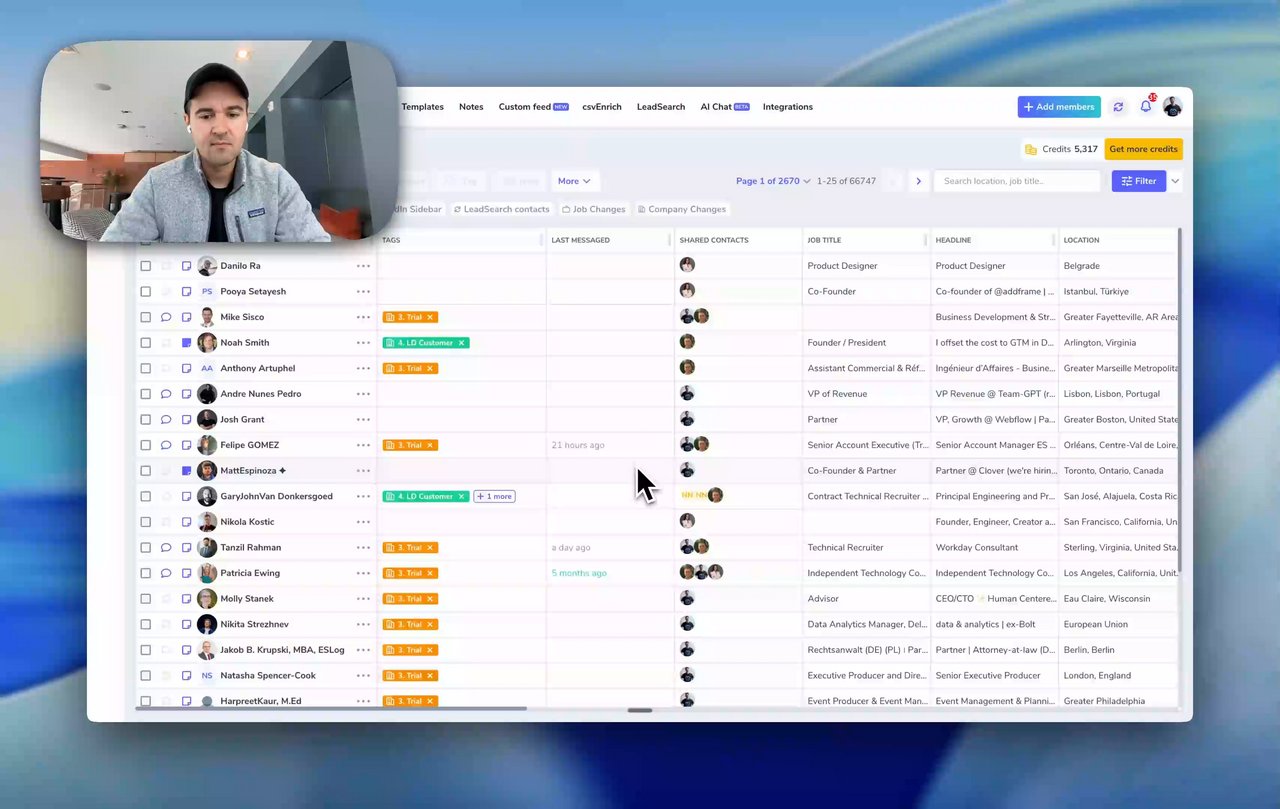This screenshot has height=809, width=1280.
Task: Select checkbox for Pooya Setayesh
Action: pos(146,292)
